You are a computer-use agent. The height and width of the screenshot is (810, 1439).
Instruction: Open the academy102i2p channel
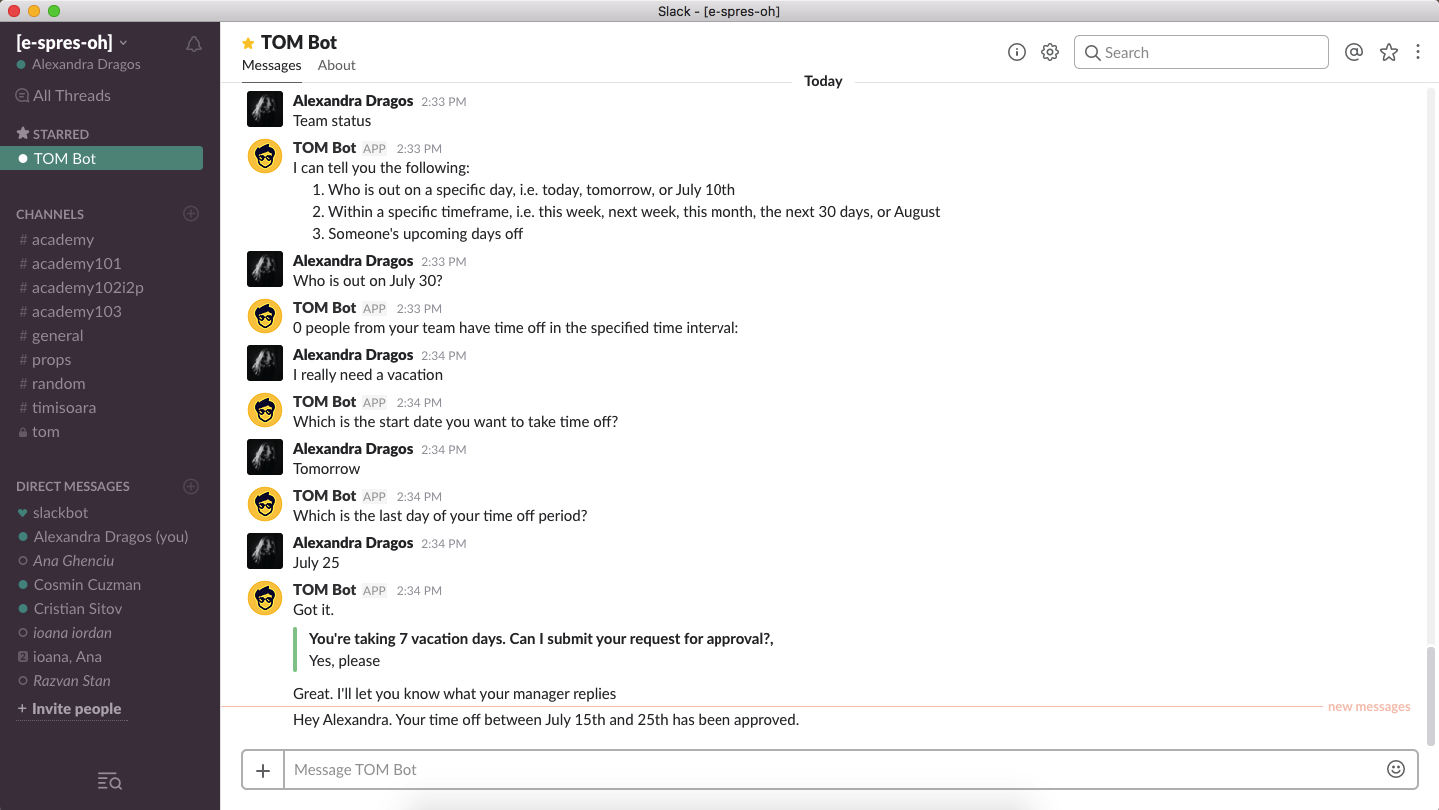[87, 288]
